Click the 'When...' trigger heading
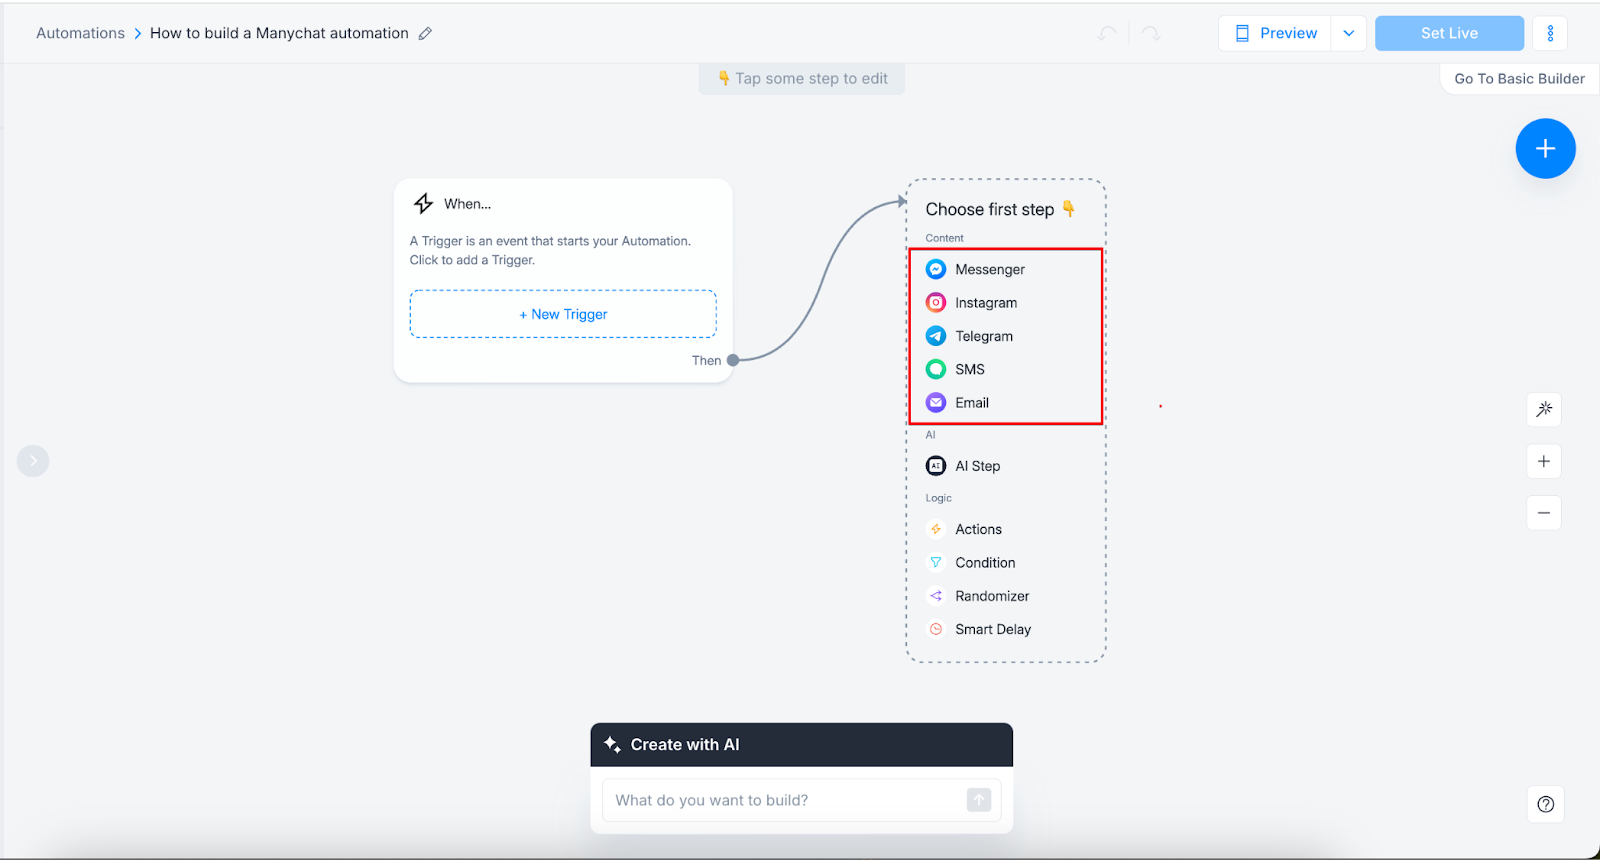This screenshot has width=1600, height=860. point(468,204)
